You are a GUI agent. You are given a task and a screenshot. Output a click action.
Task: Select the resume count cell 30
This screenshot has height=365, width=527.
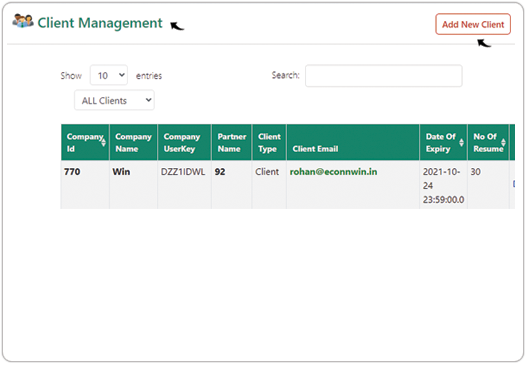point(488,185)
